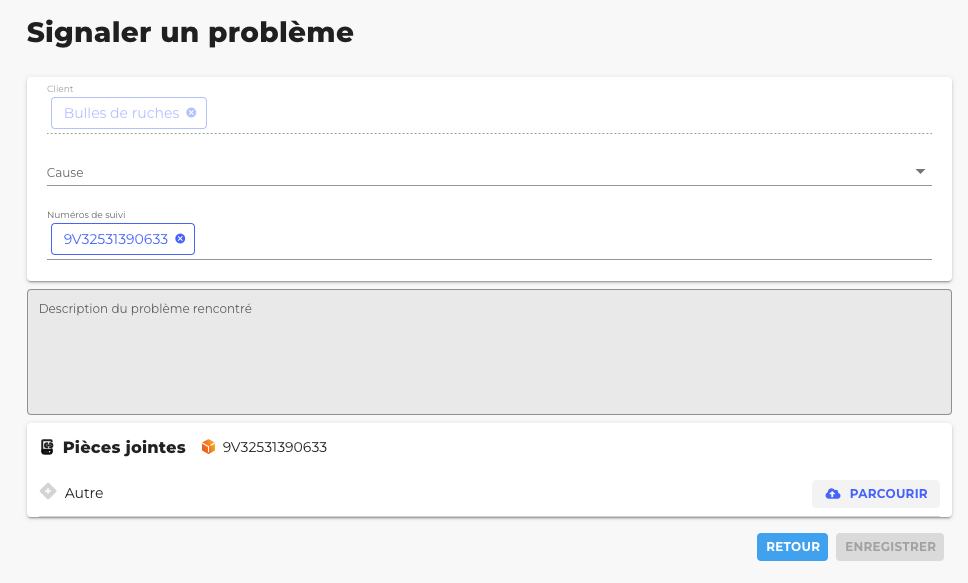Viewport: 968px width, 583px height.
Task: Open the Cause selection field
Action: (470, 172)
